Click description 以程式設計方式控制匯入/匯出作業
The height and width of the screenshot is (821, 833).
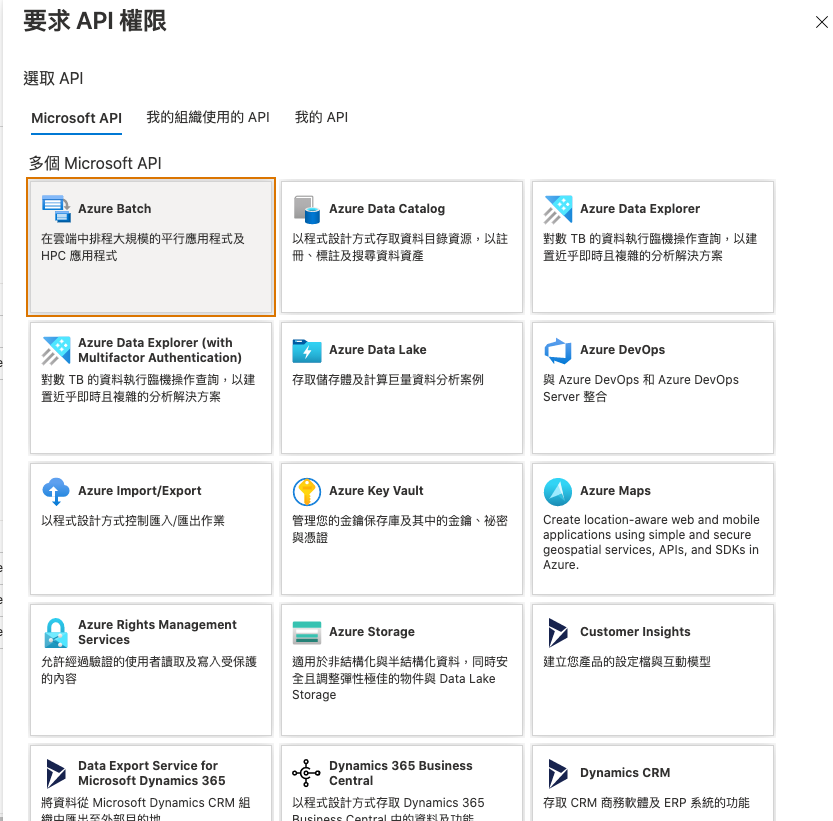click(x=133, y=520)
